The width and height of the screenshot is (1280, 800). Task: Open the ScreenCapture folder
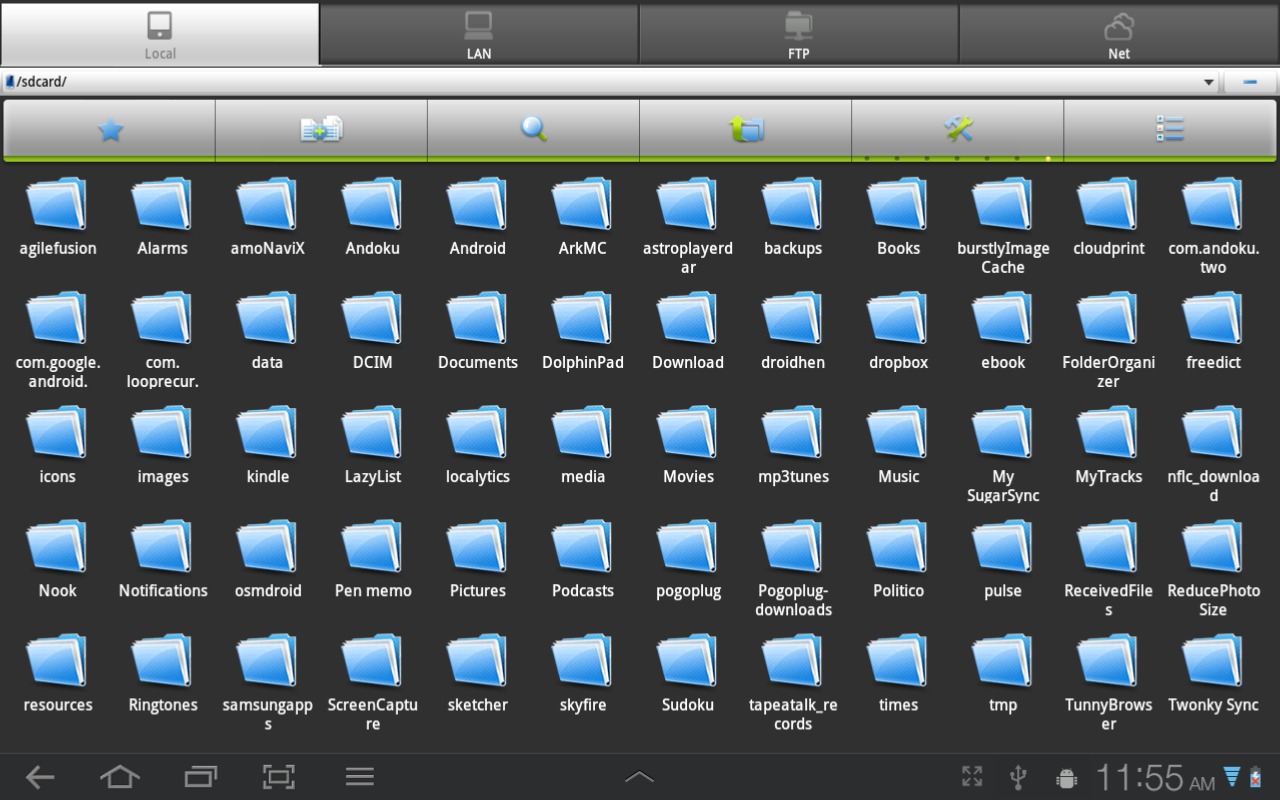point(372,682)
